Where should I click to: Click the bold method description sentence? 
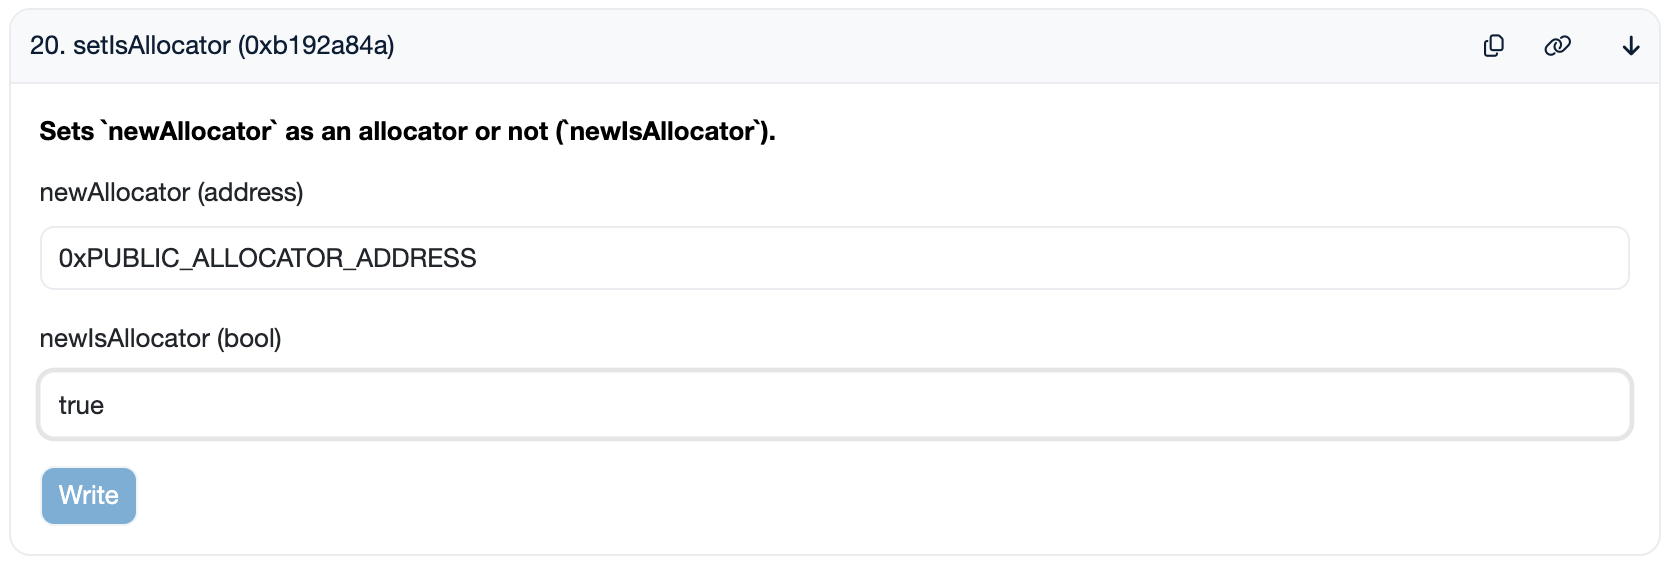click(x=407, y=131)
